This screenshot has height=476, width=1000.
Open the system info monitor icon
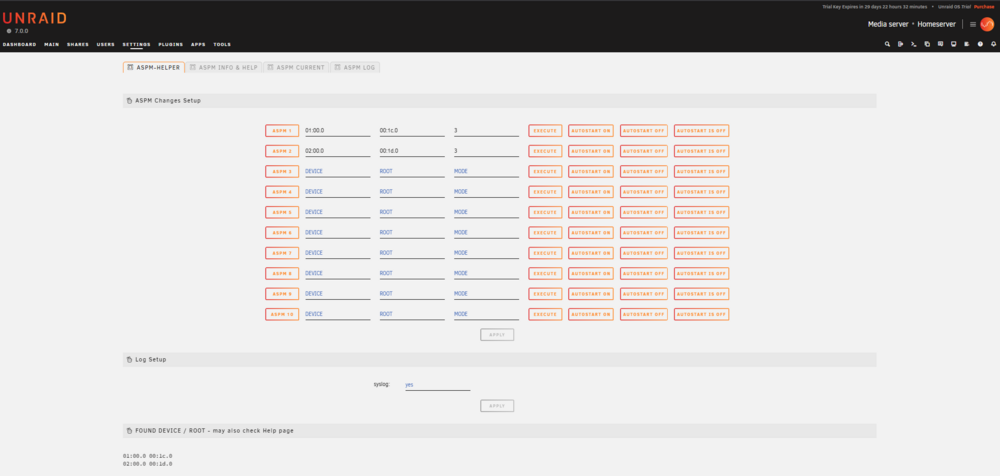pos(953,44)
